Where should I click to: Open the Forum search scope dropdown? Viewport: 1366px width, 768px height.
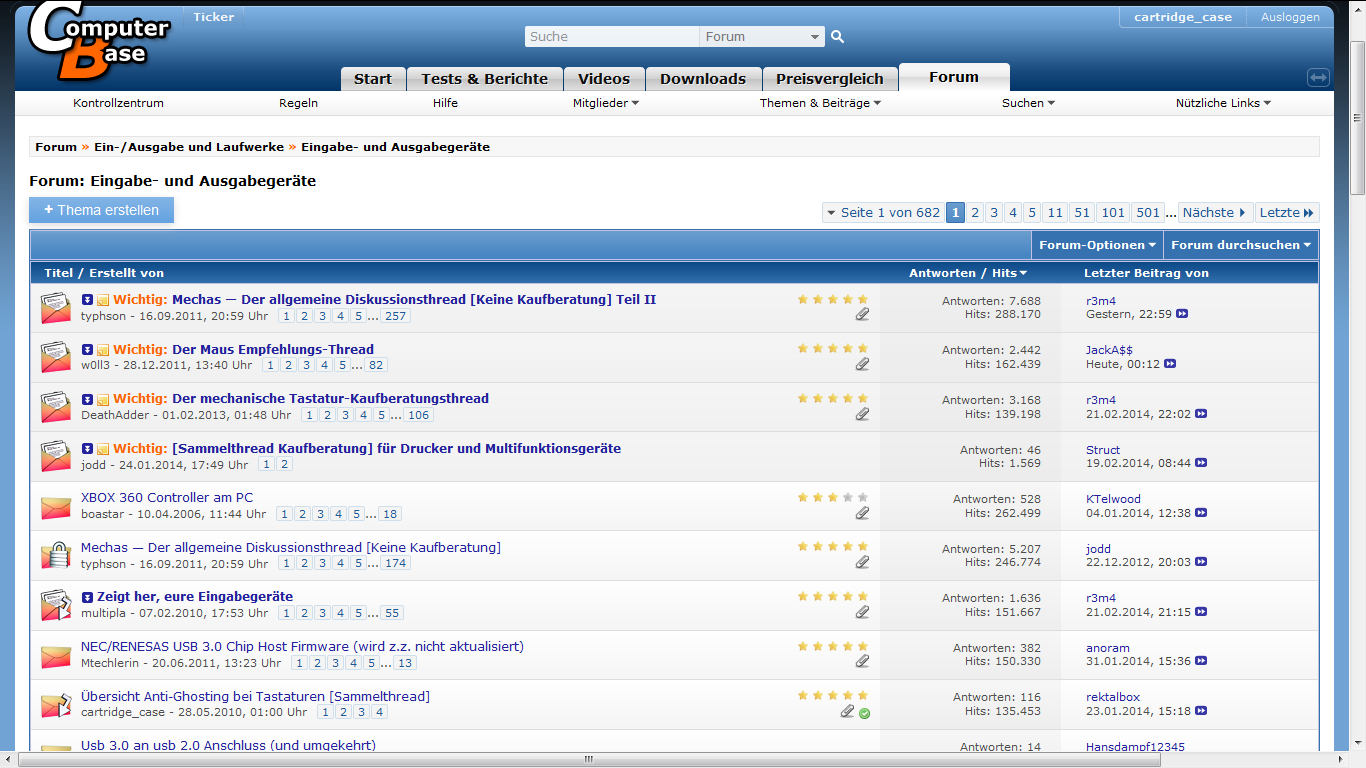(762, 37)
